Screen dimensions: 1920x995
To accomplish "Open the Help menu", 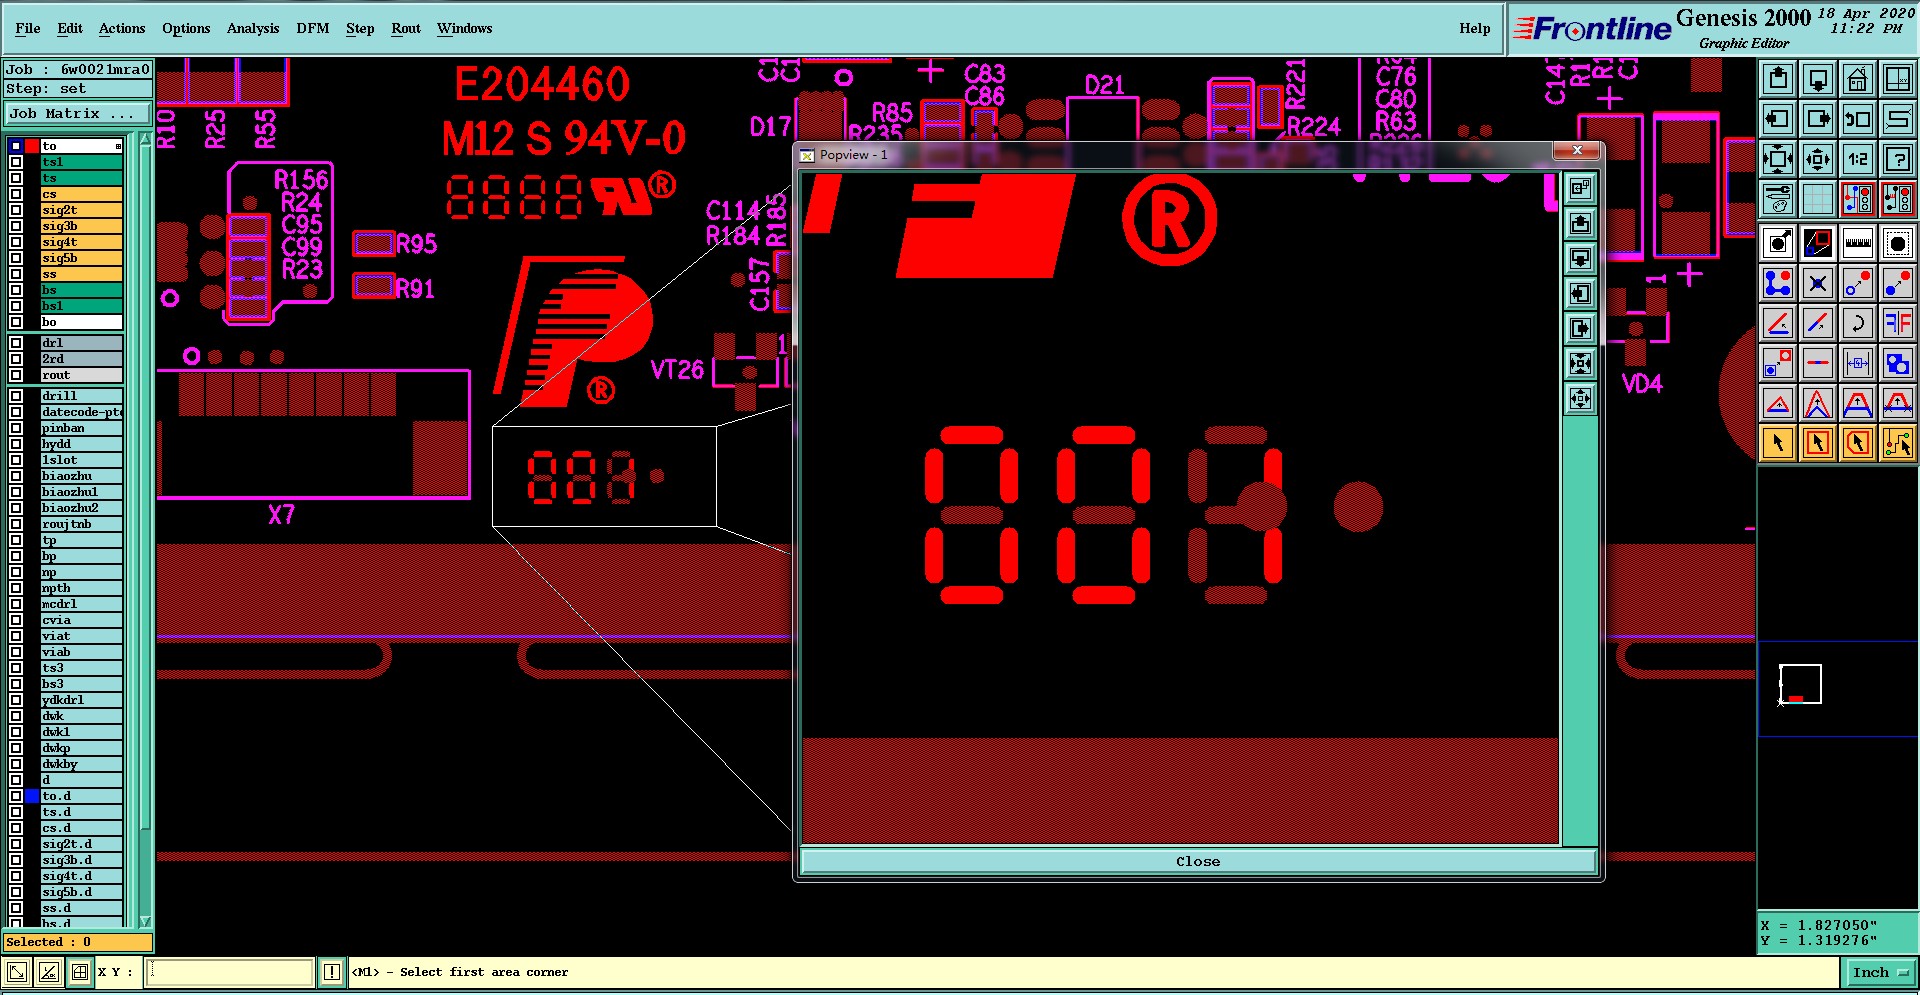I will click(1475, 28).
